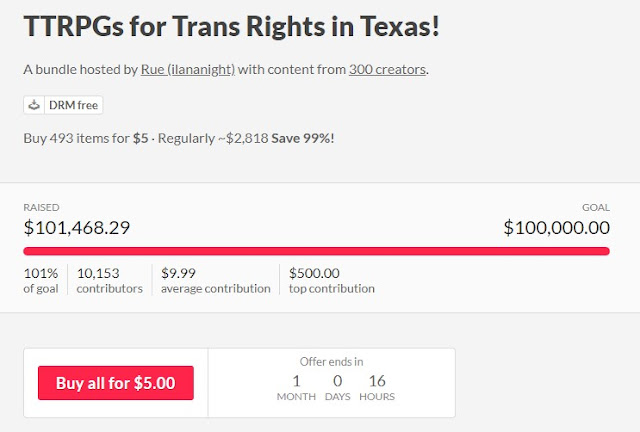Click the $500.00 top contribution stat
This screenshot has width=640, height=432.
[x=331, y=280]
